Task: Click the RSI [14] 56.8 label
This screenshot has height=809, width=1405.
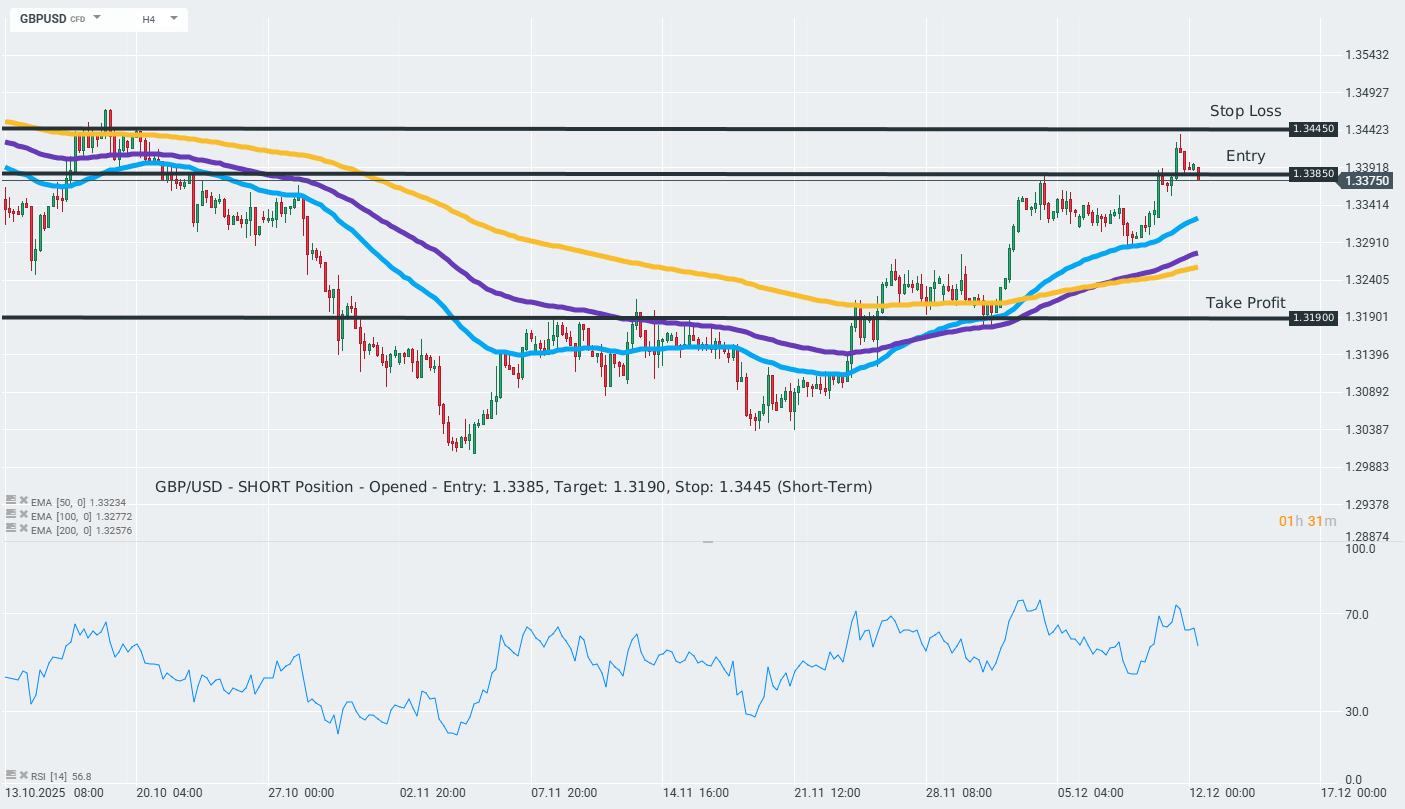Action: coord(61,776)
